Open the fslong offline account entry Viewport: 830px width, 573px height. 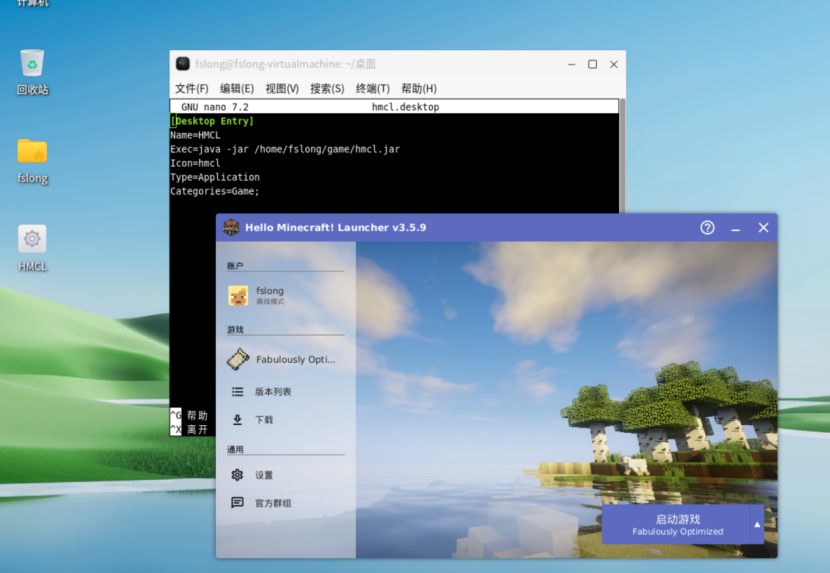[x=286, y=296]
